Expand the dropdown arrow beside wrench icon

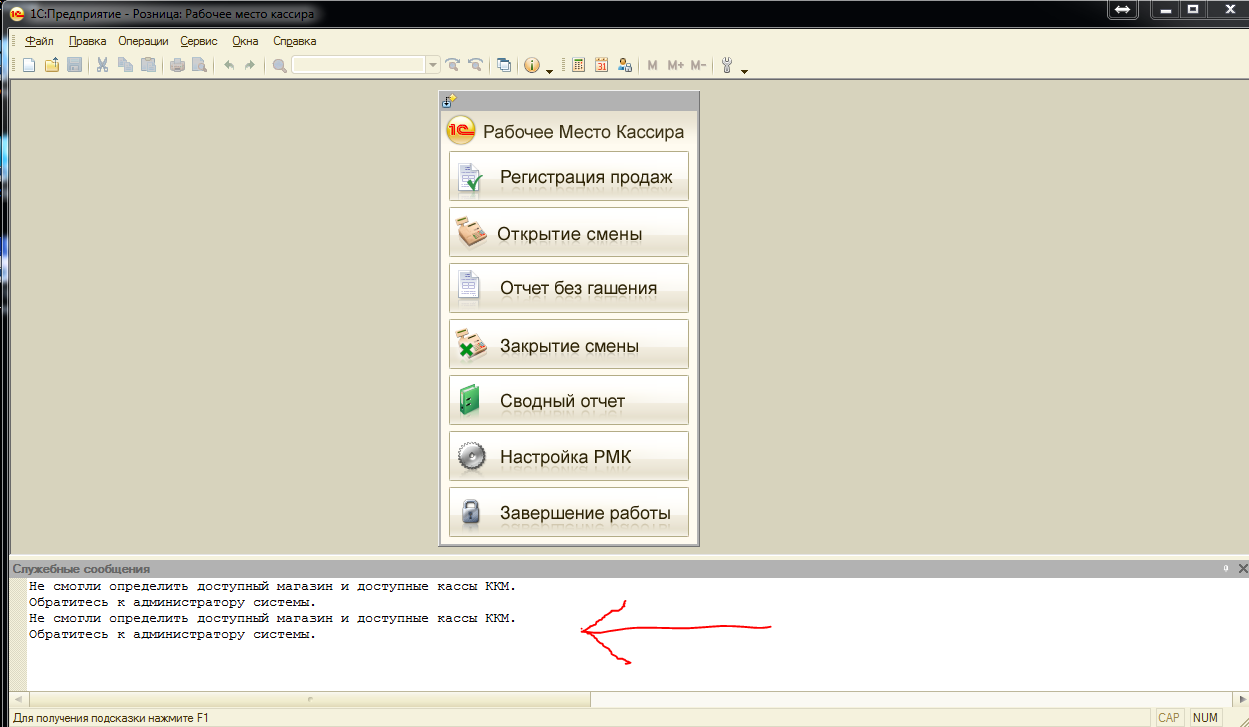click(x=744, y=68)
